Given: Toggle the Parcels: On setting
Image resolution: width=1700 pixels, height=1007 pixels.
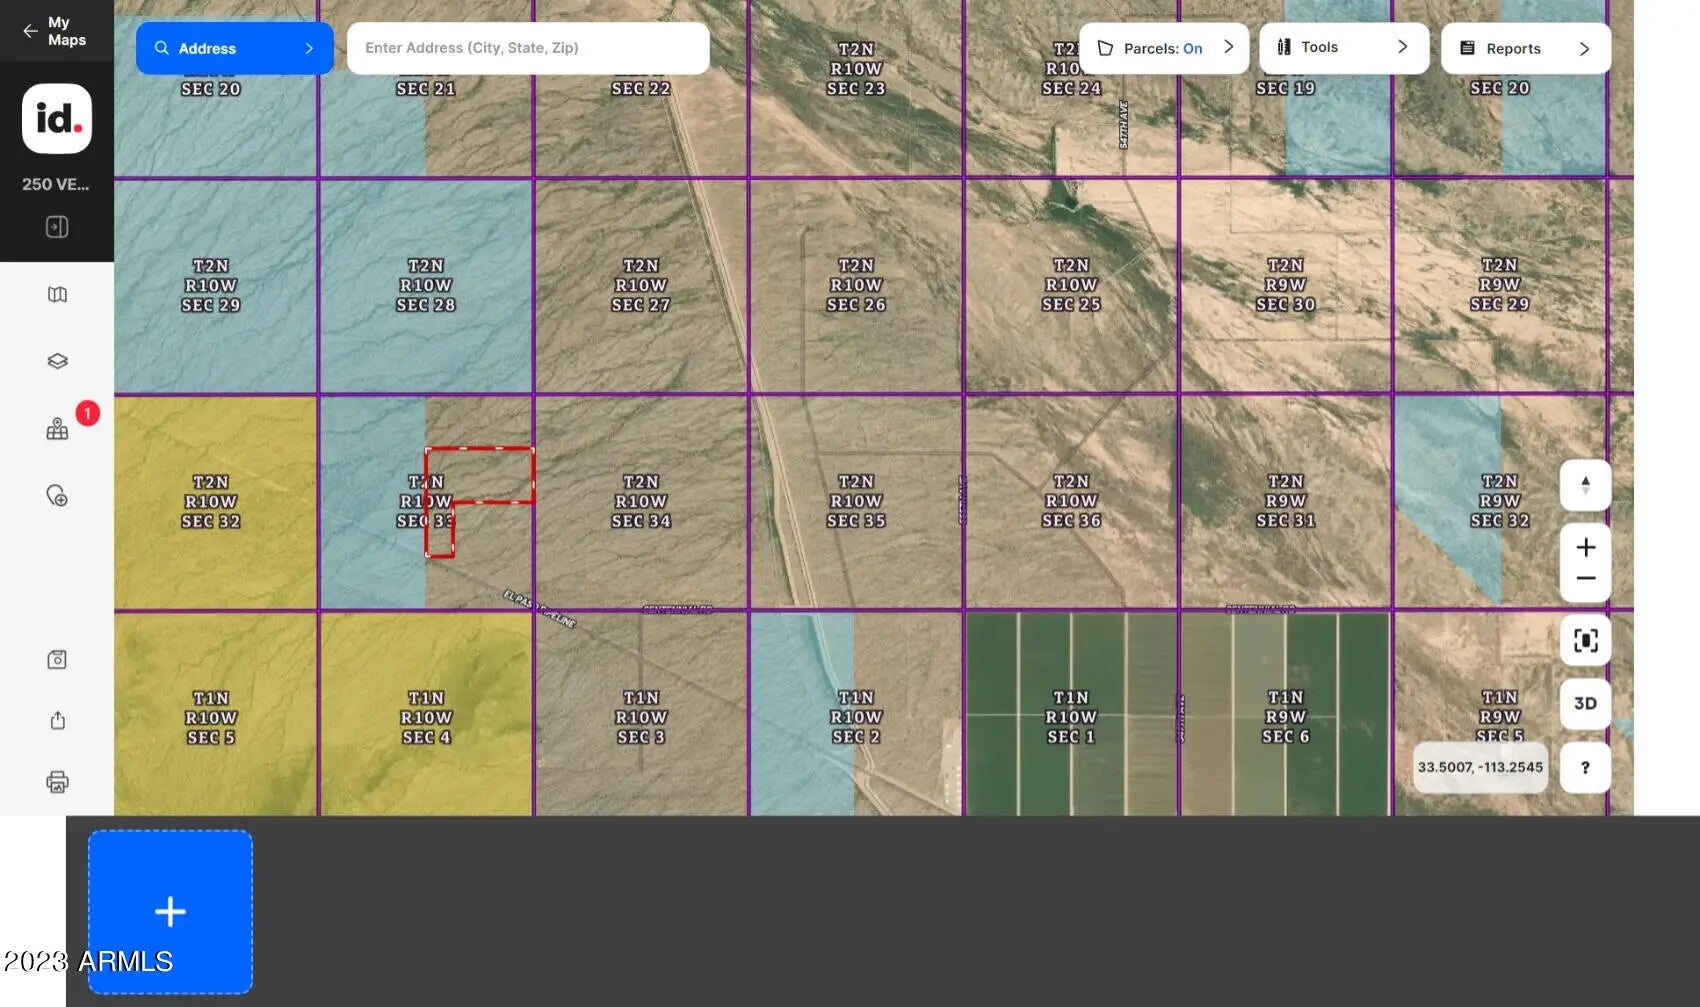Looking at the screenshot, I should 1163,48.
